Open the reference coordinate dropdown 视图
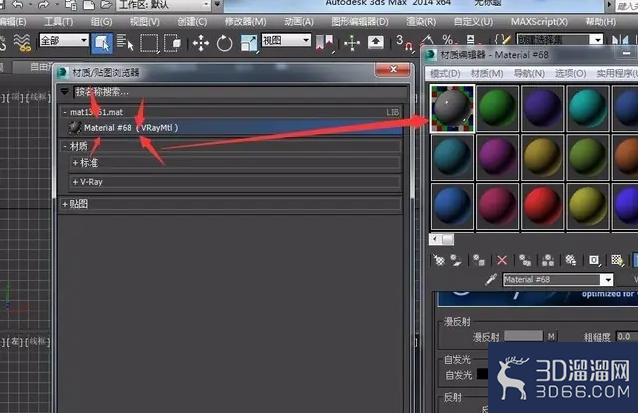 coord(286,40)
